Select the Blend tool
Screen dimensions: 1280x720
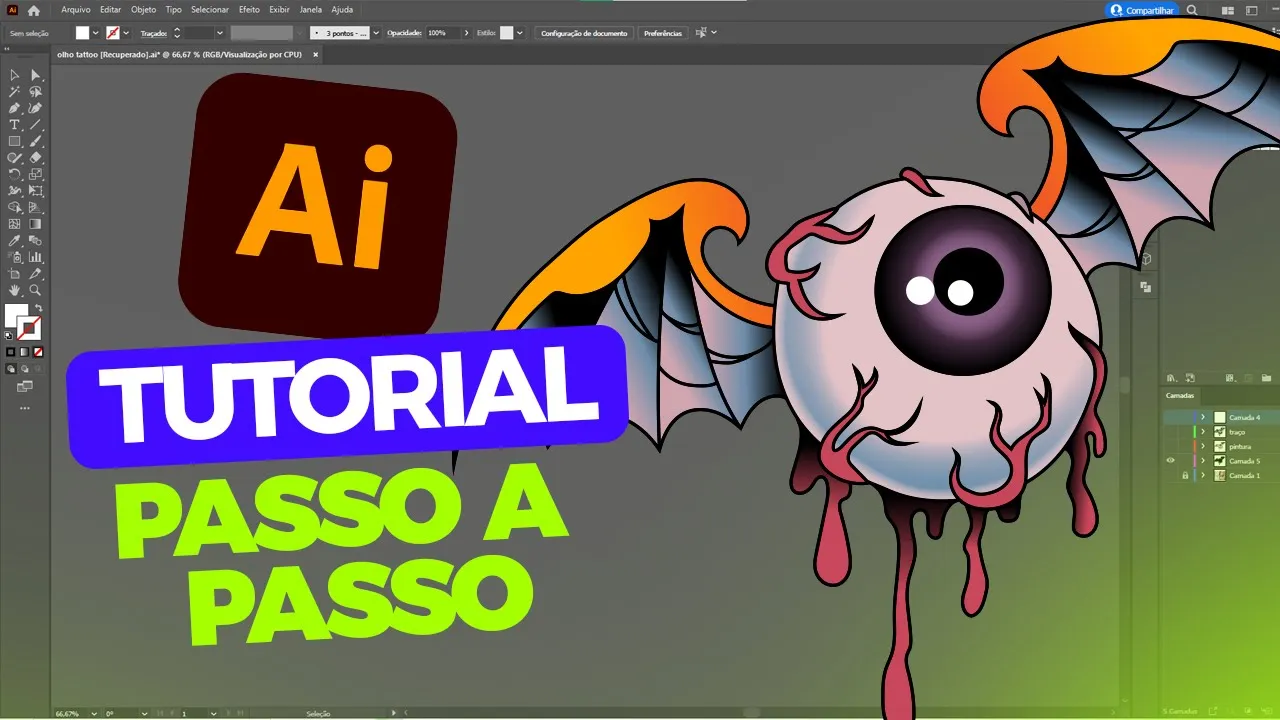(x=36, y=241)
